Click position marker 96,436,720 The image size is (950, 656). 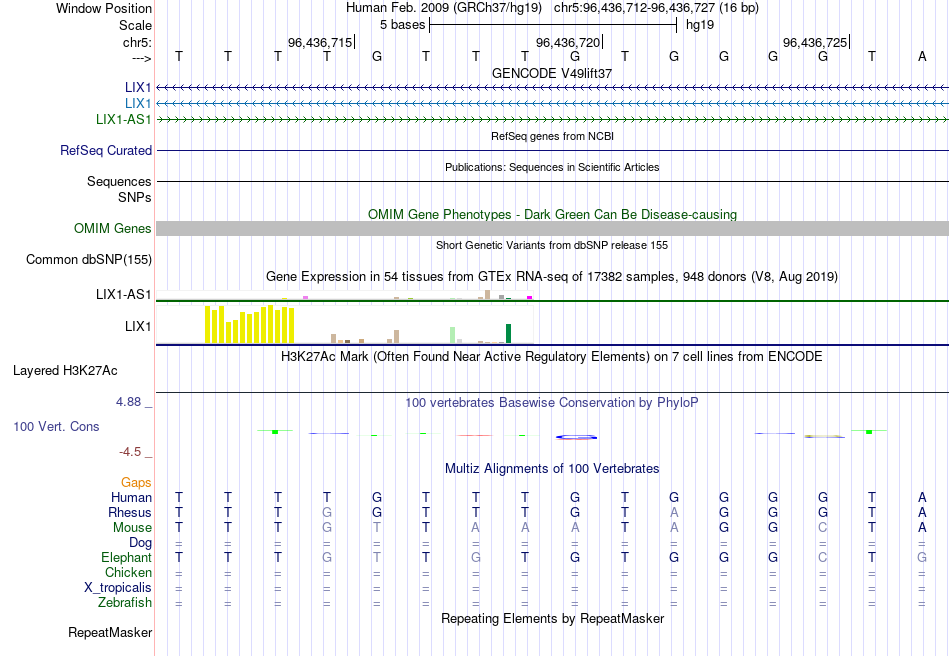(x=568, y=42)
